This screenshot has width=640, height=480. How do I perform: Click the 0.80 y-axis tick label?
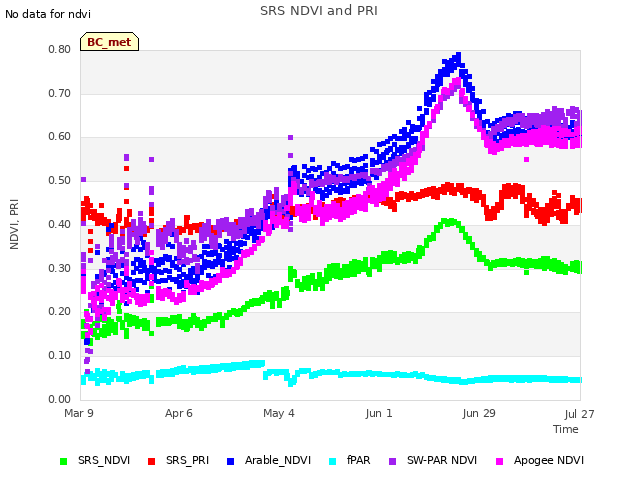point(60,49)
